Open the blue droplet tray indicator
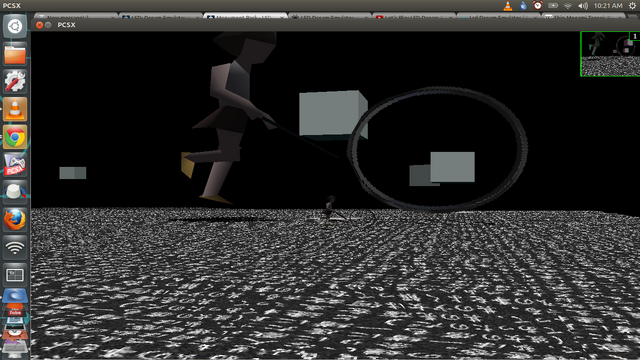Viewport: 640px width, 360px height. click(x=523, y=6)
